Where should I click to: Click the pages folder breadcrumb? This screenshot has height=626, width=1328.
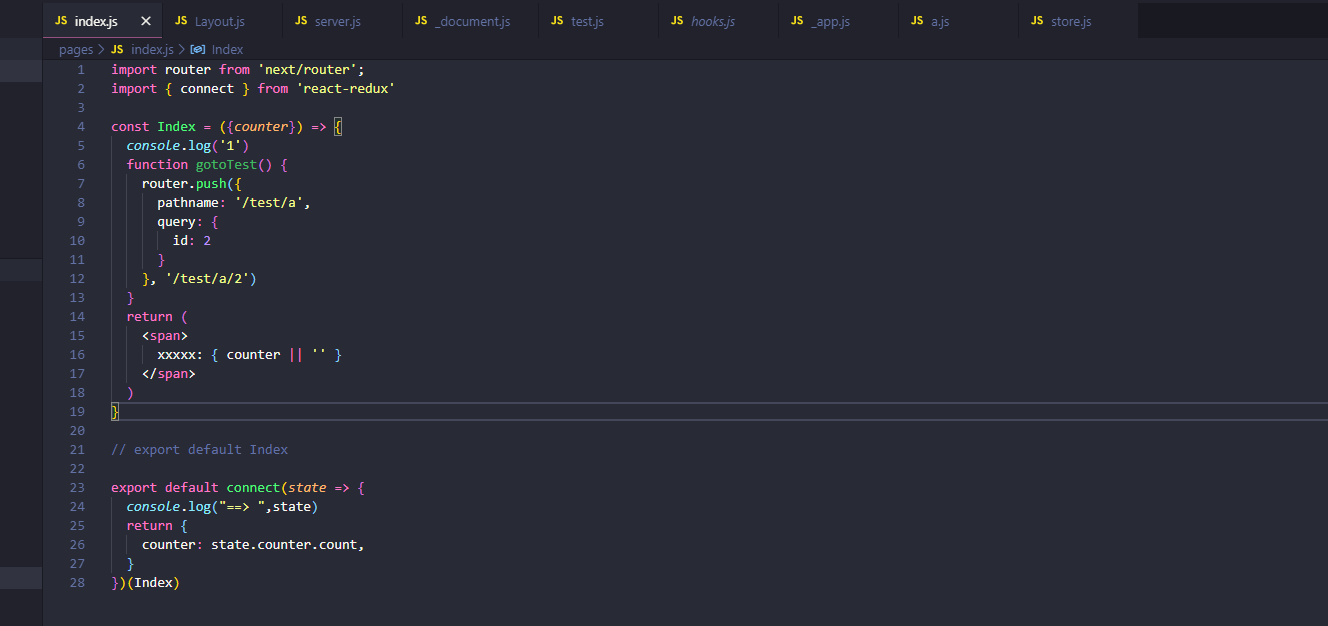[76, 49]
